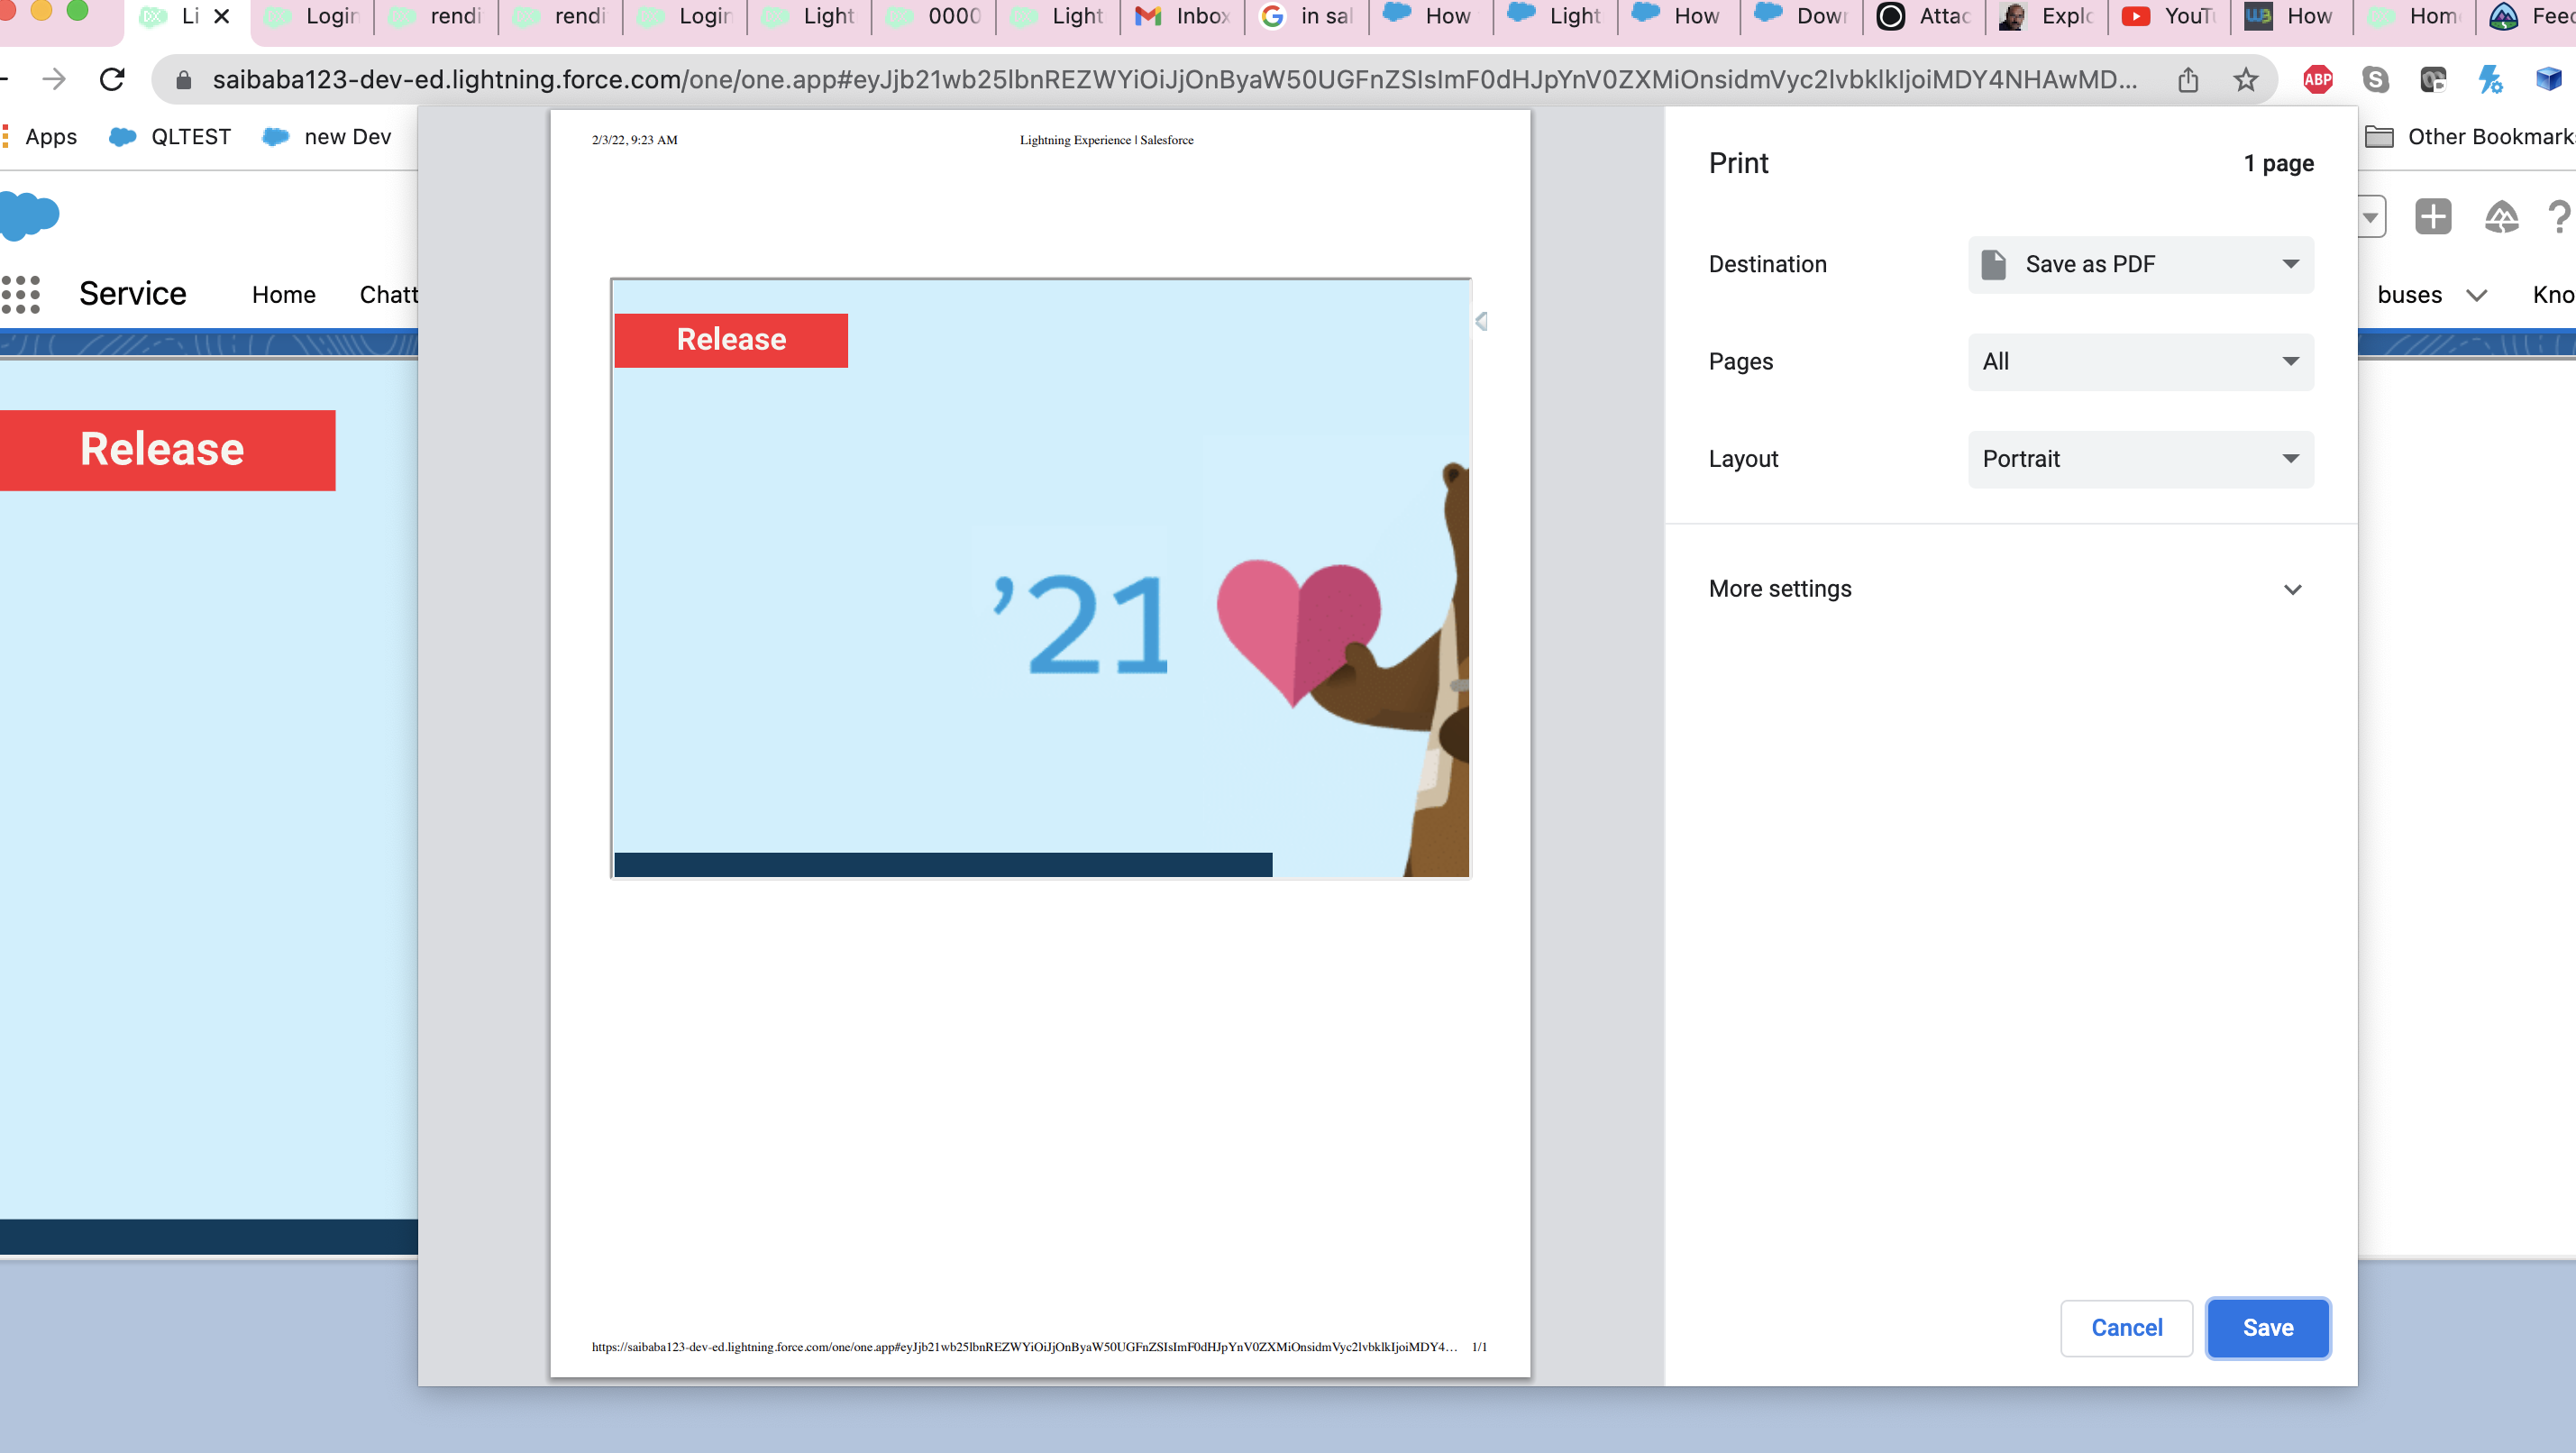Click the print preview page thumbnail
2576x1453 pixels.
(x=1040, y=742)
